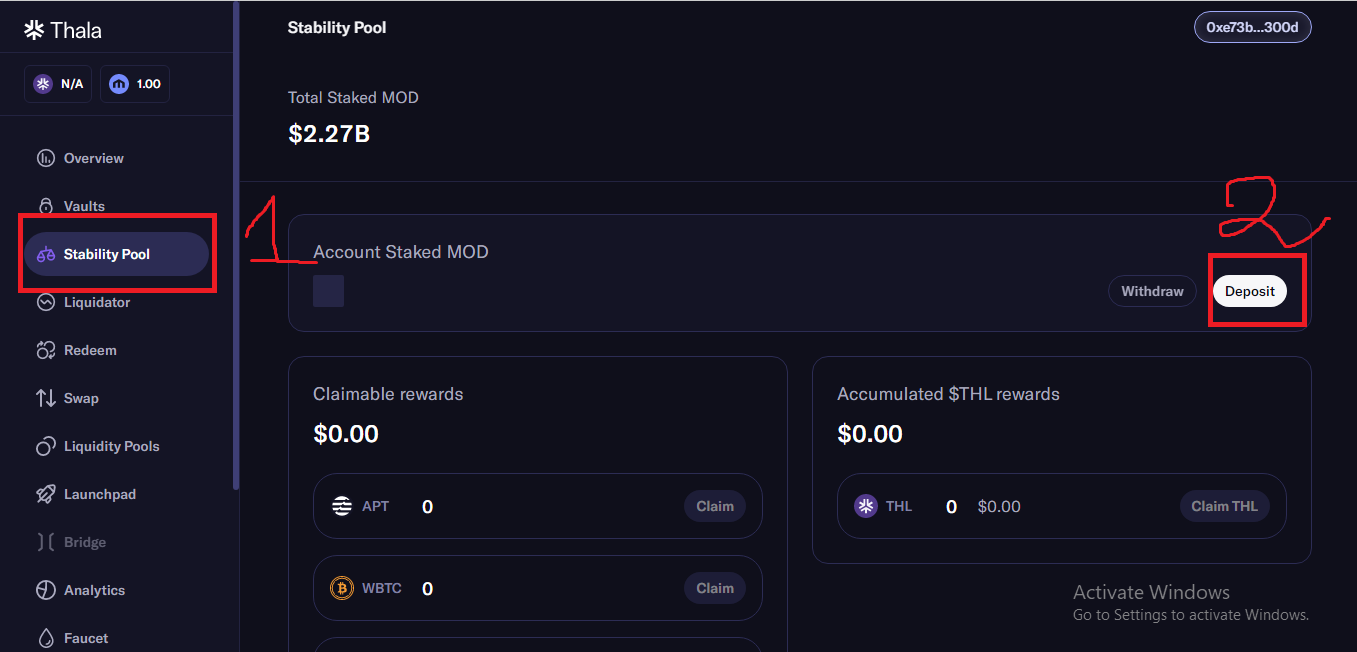
Task: Click the Withdraw button
Action: click(1152, 291)
